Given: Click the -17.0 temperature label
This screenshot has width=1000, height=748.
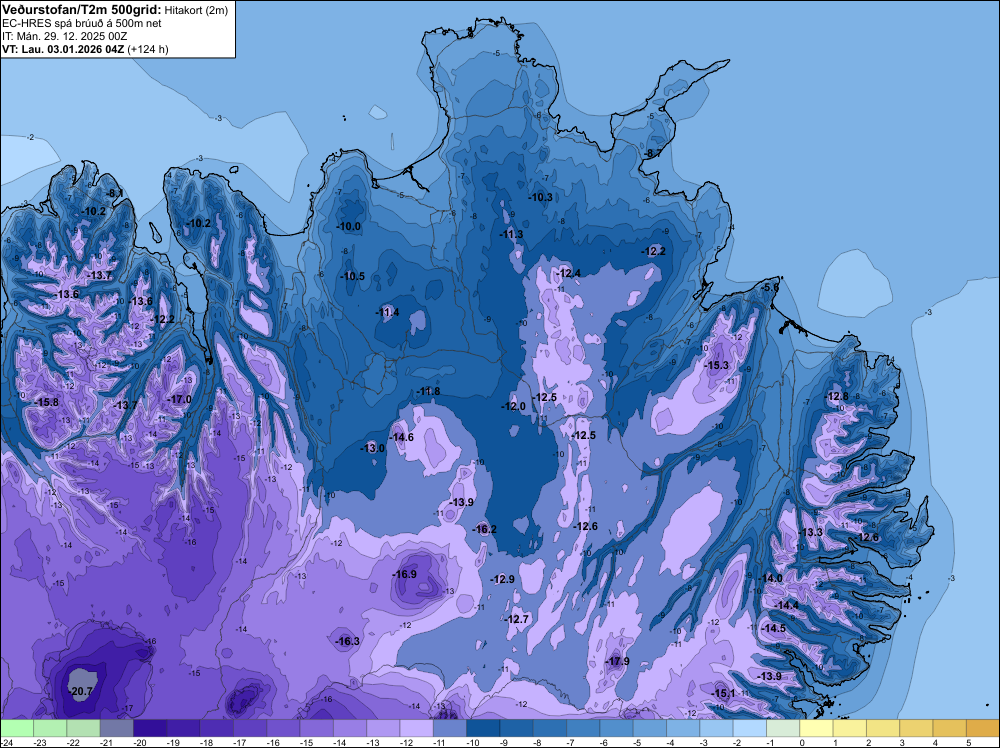Looking at the screenshot, I should click(179, 399).
